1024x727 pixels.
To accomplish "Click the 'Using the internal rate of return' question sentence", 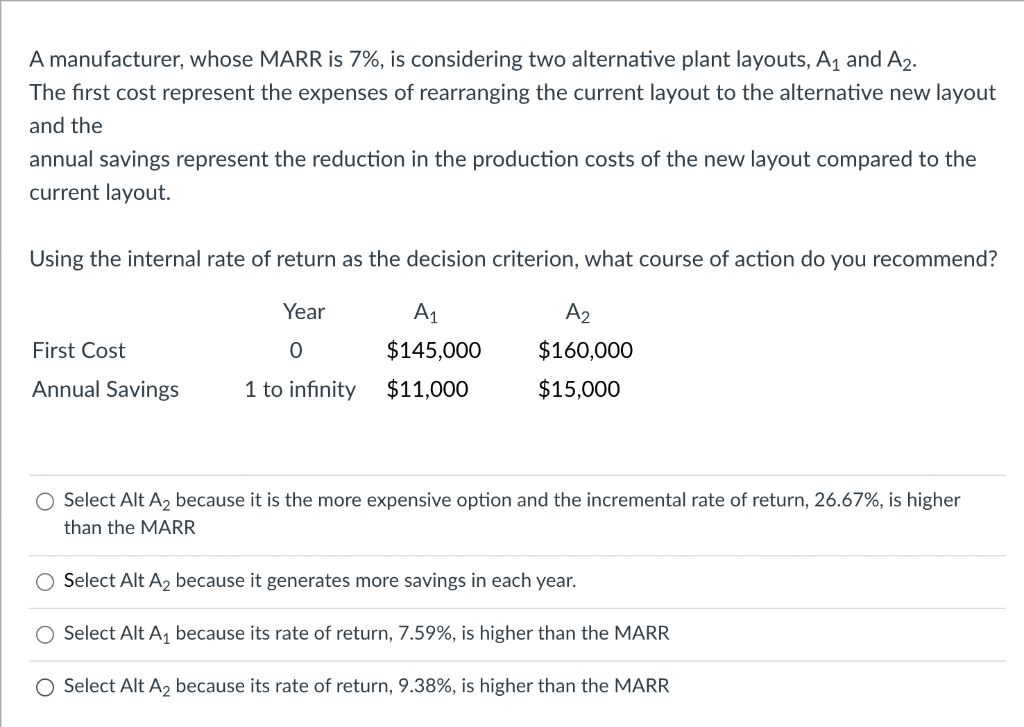I will point(513,260).
